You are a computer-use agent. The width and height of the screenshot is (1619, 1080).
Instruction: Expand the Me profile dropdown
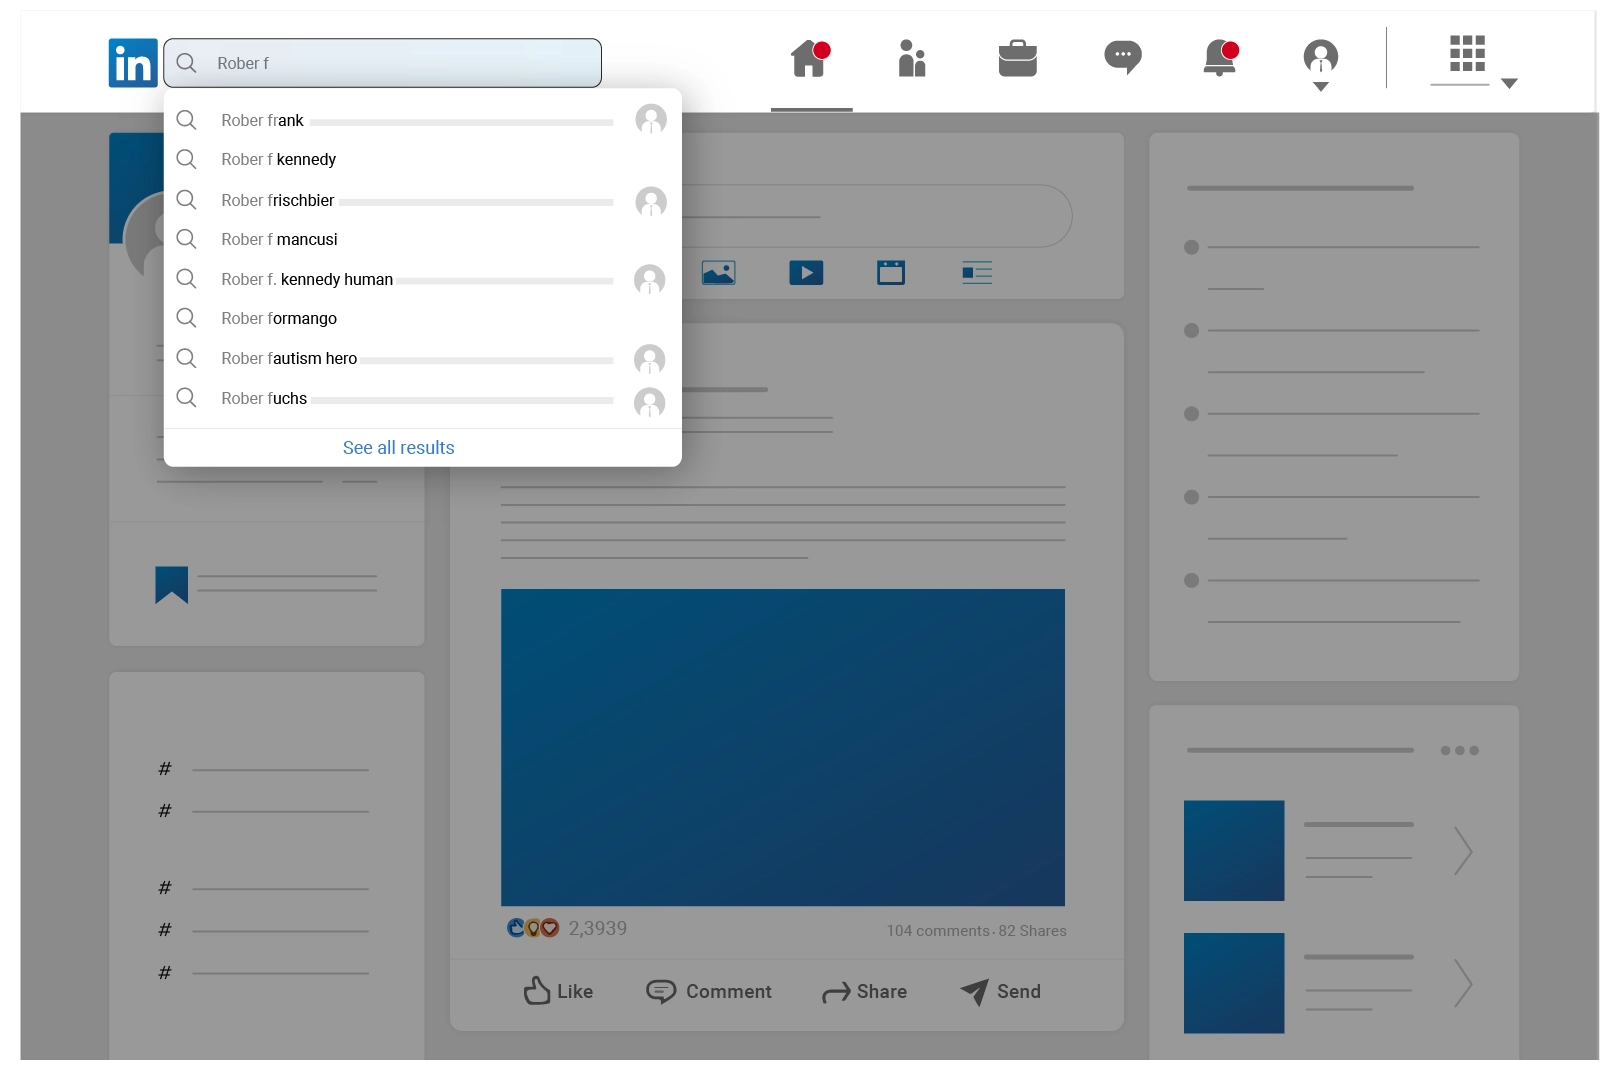[1320, 65]
